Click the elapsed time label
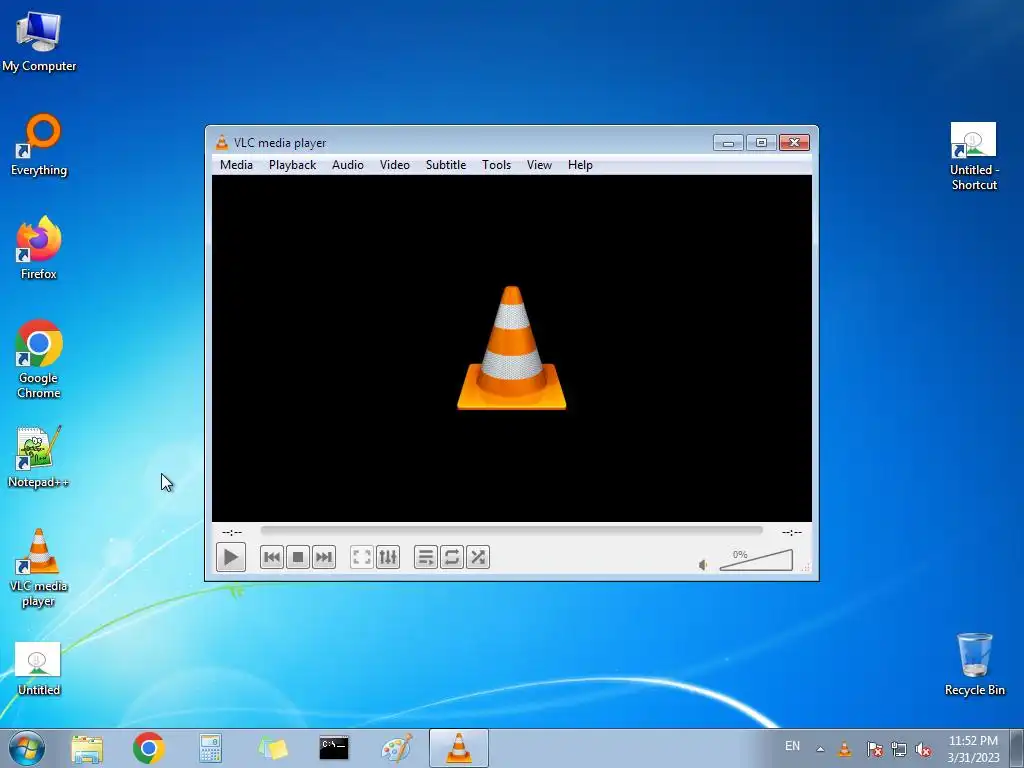1024x768 pixels. tap(232, 532)
